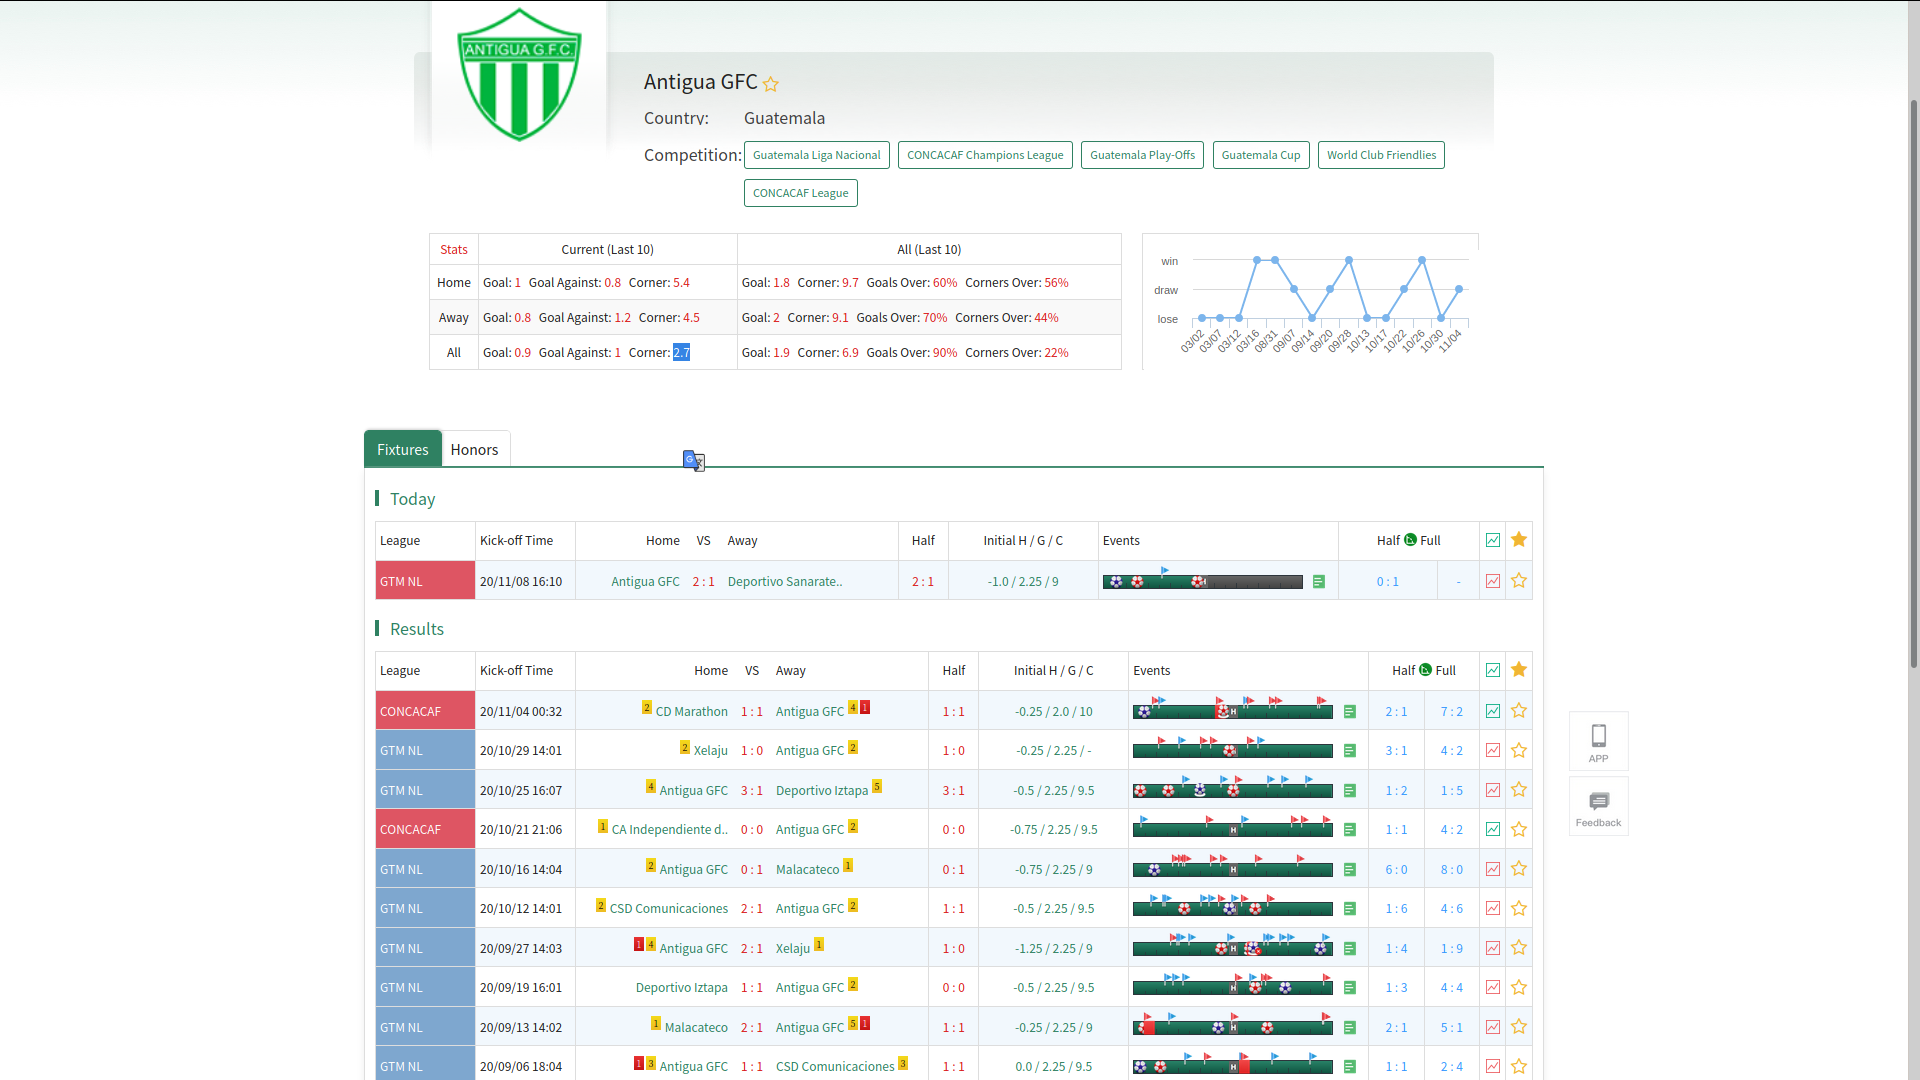Open odds chart for CD Marathon match
Image resolution: width=1920 pixels, height=1080 pixels.
pos(1493,711)
